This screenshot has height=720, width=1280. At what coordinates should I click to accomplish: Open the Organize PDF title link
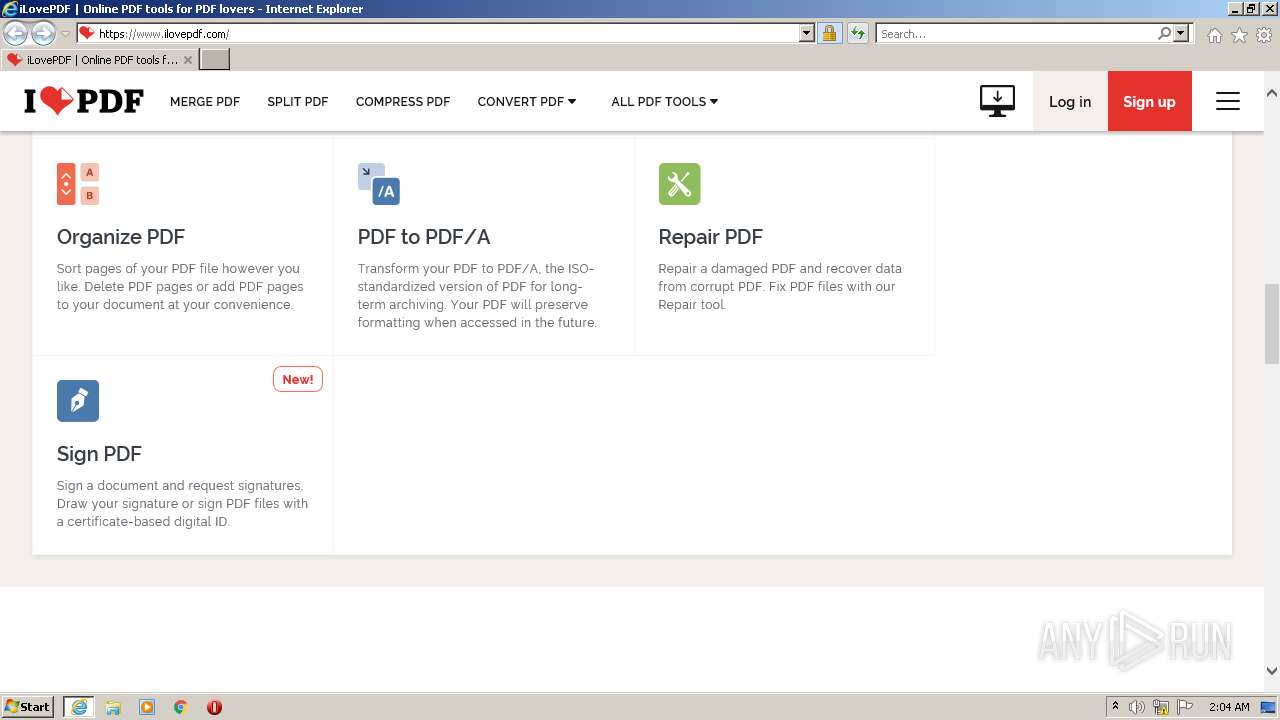(x=121, y=237)
